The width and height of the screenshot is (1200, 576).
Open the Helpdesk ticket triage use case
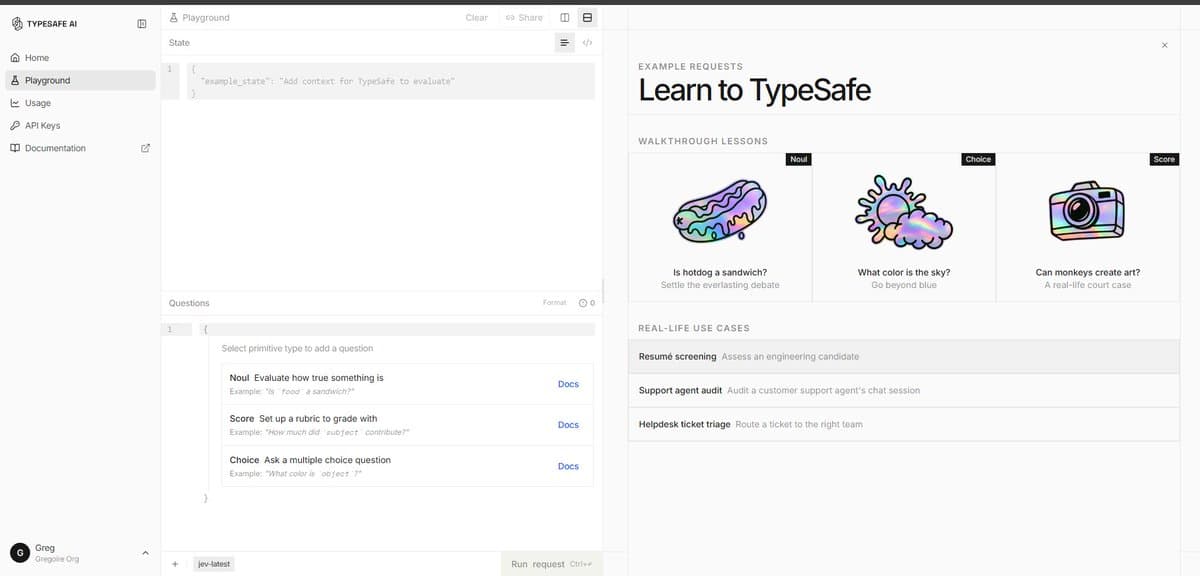(x=904, y=424)
